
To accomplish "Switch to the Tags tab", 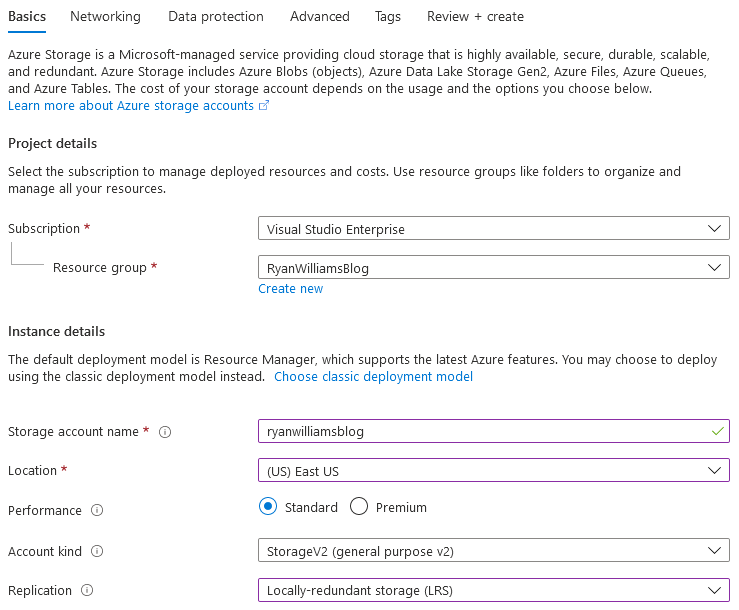I will [x=387, y=16].
